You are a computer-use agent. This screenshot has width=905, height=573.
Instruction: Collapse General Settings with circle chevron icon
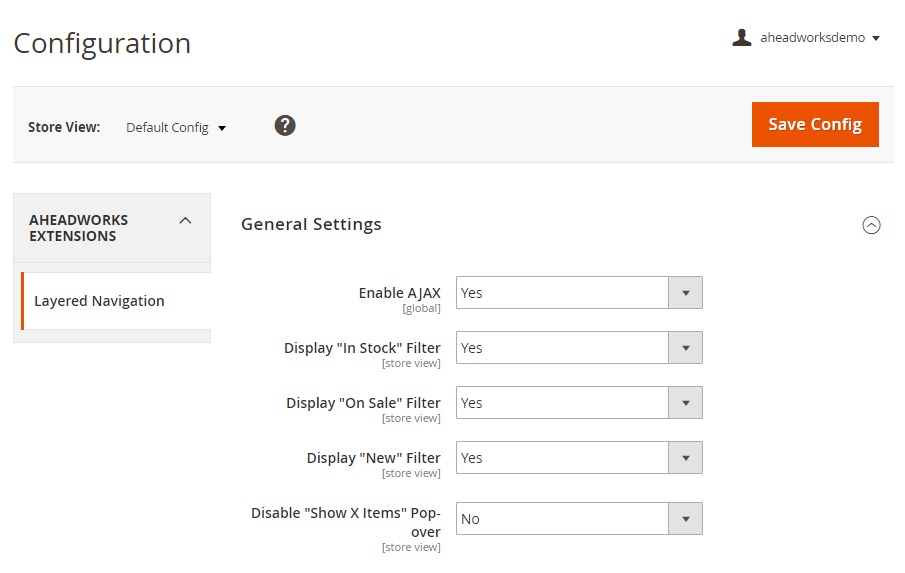pyautogui.click(x=871, y=225)
